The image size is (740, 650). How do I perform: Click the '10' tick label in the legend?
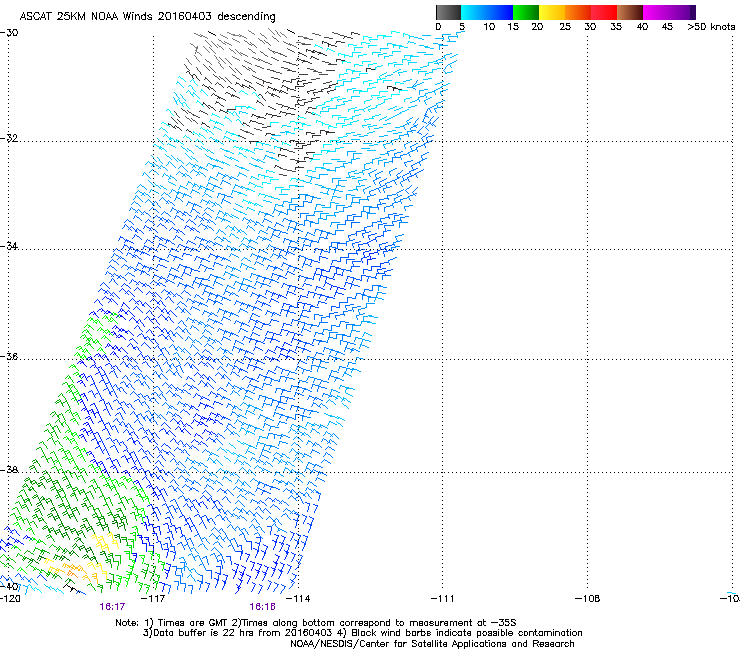[489, 27]
